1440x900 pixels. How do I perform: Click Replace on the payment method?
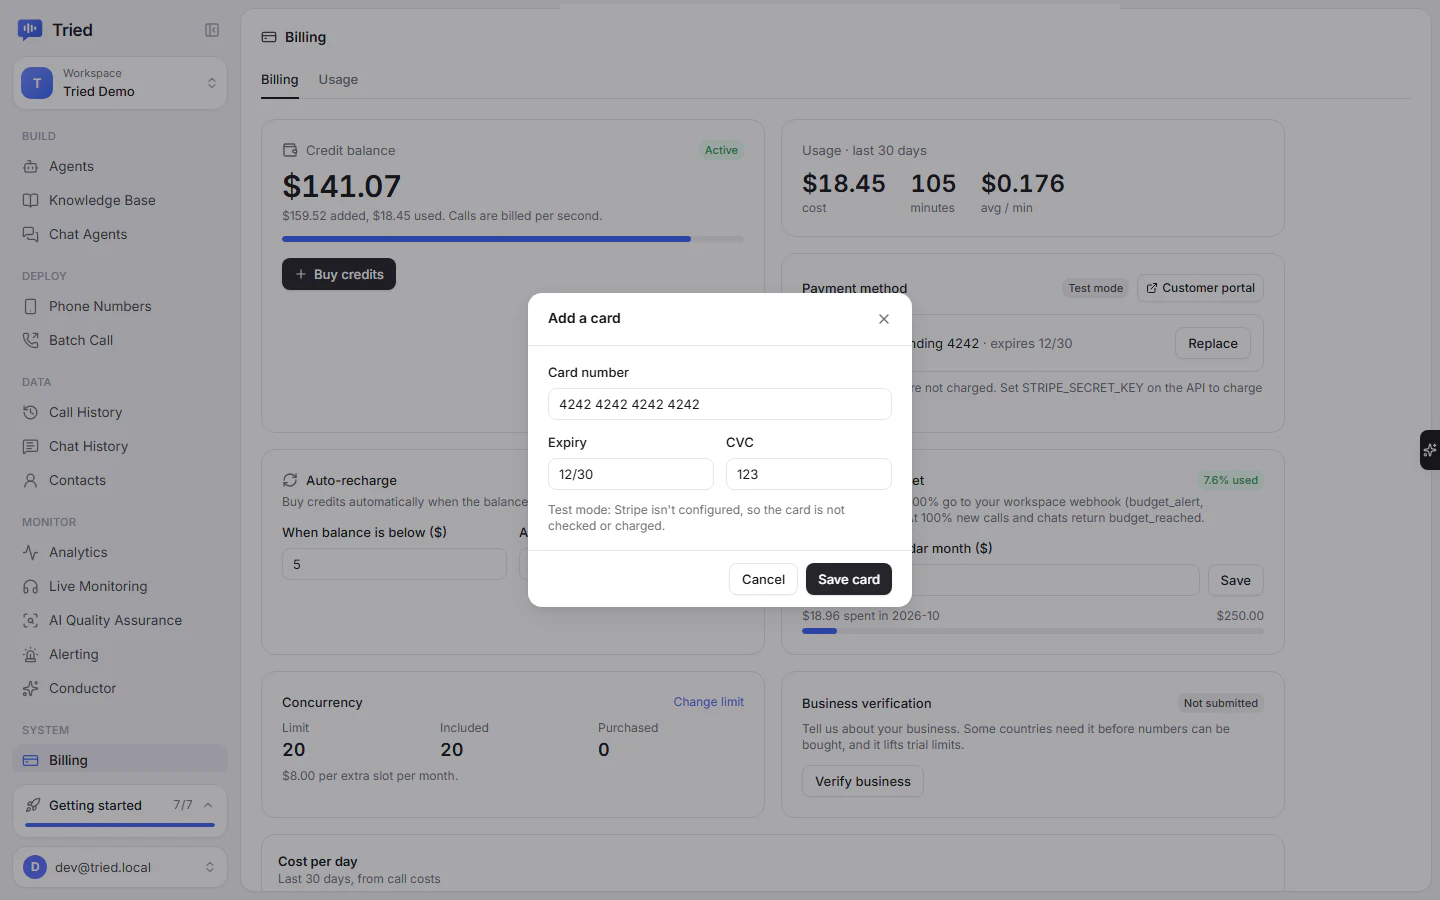(x=1212, y=344)
